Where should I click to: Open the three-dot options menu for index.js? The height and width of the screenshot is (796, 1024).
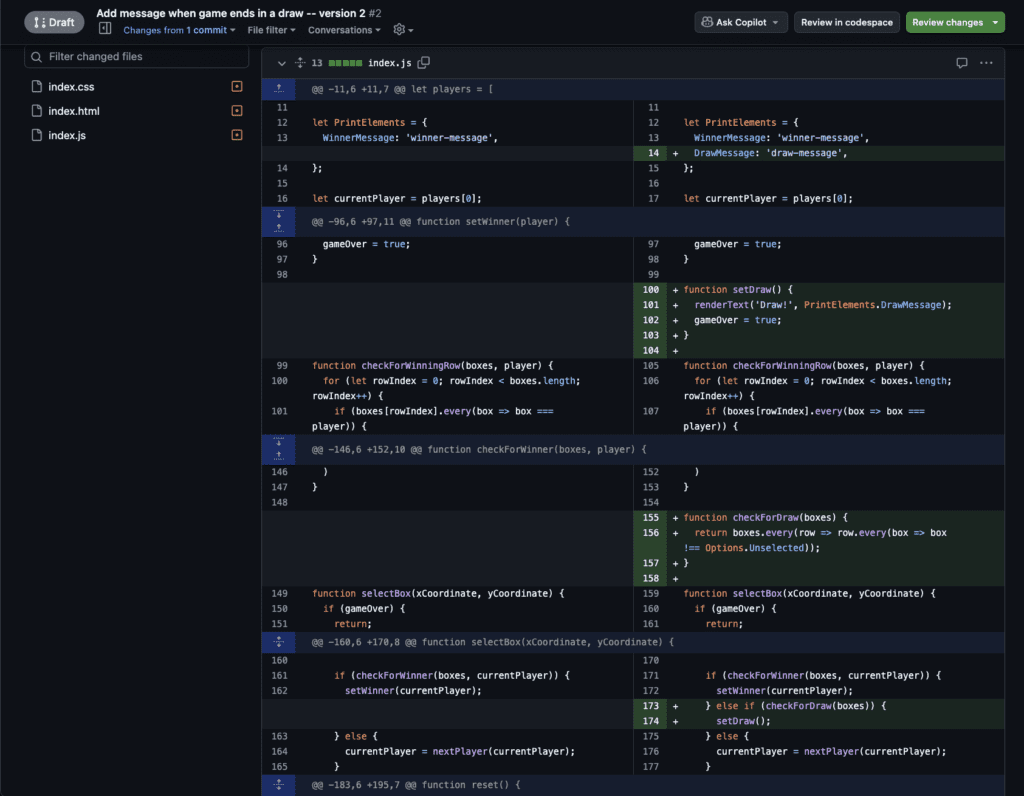pos(987,63)
